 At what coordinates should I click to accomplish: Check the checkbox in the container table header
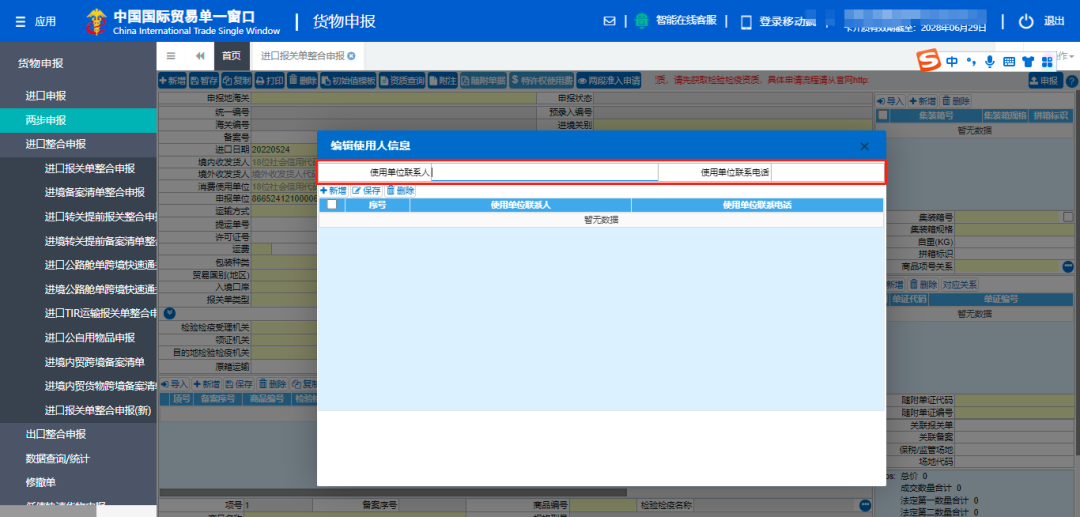(x=882, y=116)
